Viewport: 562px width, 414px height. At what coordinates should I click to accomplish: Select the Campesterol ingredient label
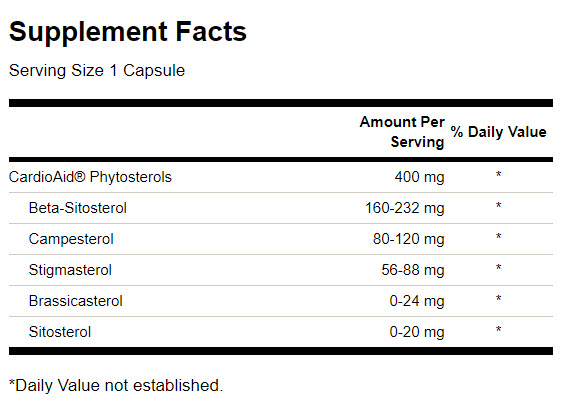tap(71, 239)
